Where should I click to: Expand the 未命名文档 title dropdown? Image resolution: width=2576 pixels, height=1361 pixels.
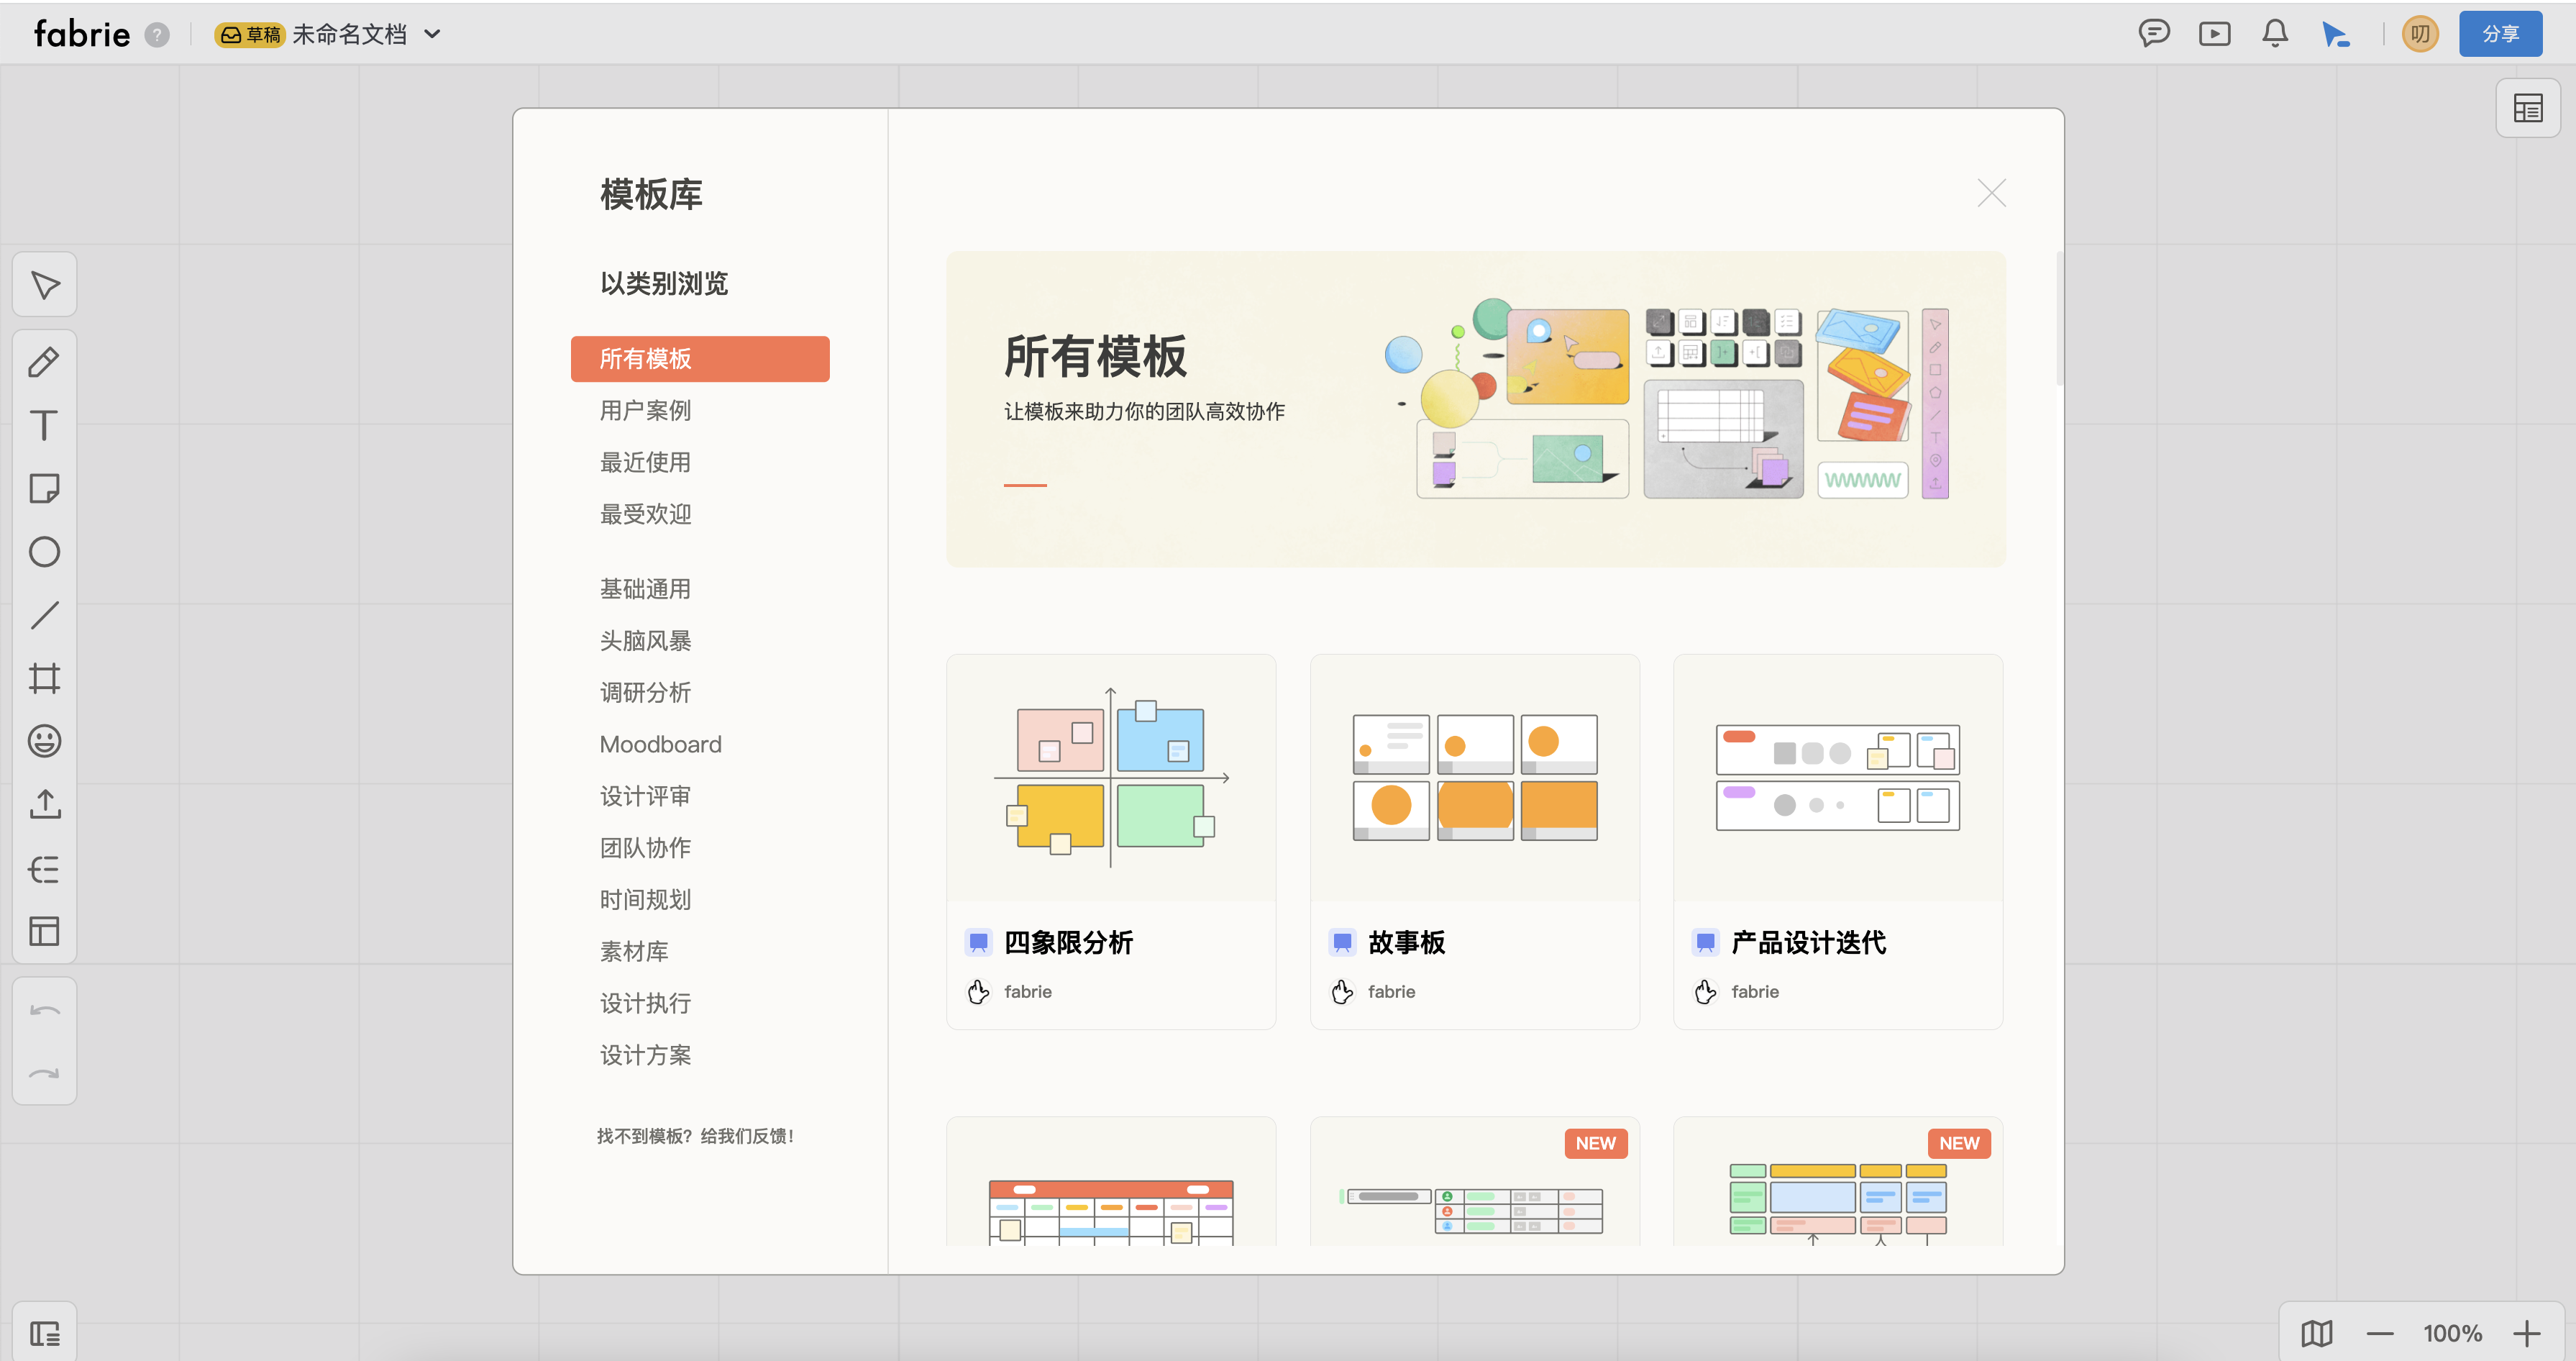pos(433,33)
